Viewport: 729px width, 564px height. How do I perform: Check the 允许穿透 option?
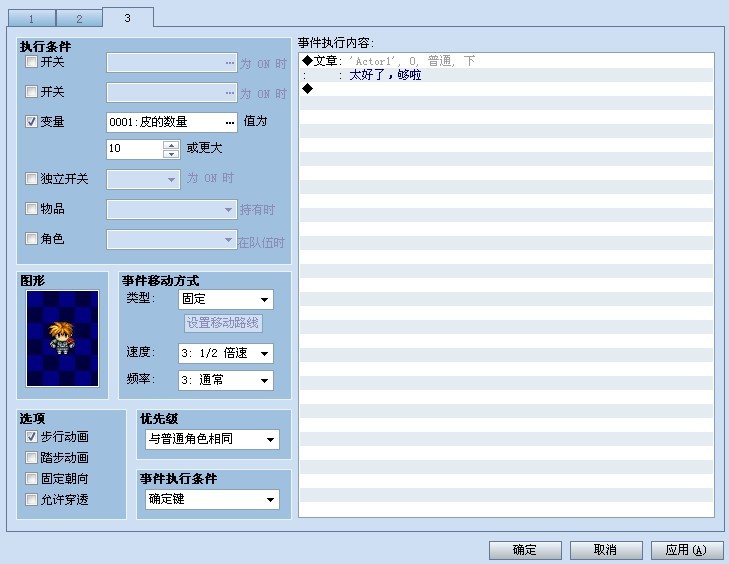(31, 499)
